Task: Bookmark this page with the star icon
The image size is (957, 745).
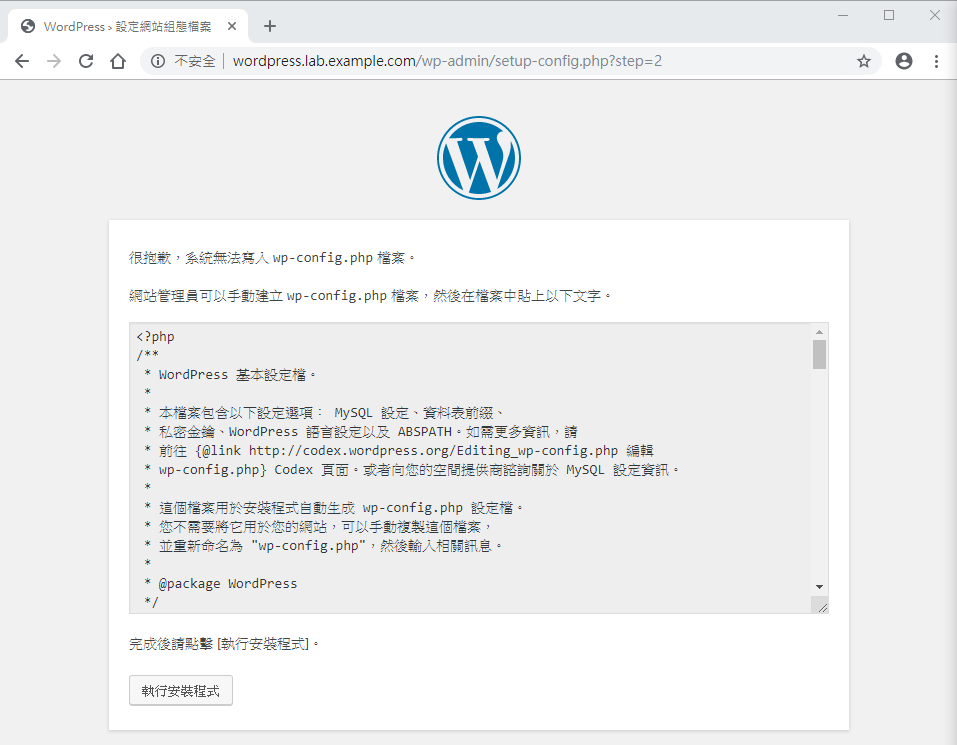Action: (864, 61)
